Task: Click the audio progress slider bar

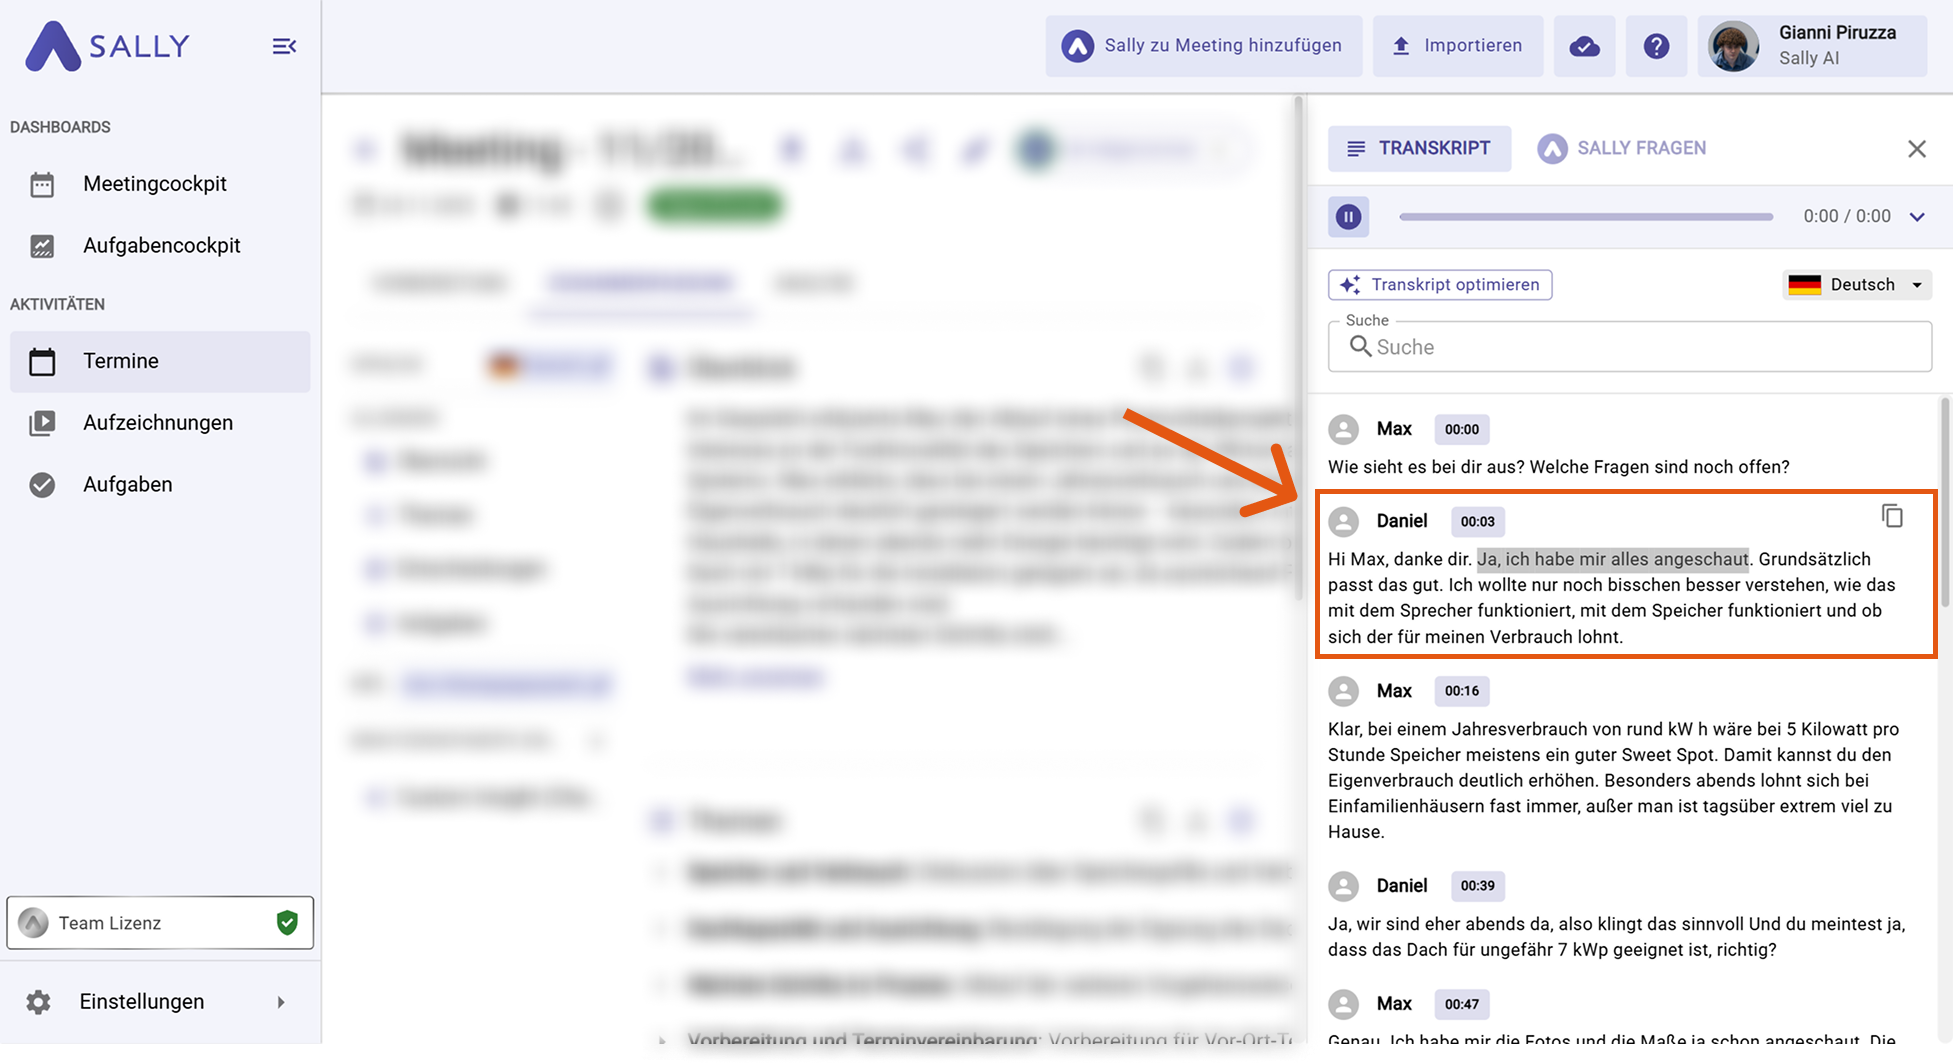Action: coord(1585,217)
